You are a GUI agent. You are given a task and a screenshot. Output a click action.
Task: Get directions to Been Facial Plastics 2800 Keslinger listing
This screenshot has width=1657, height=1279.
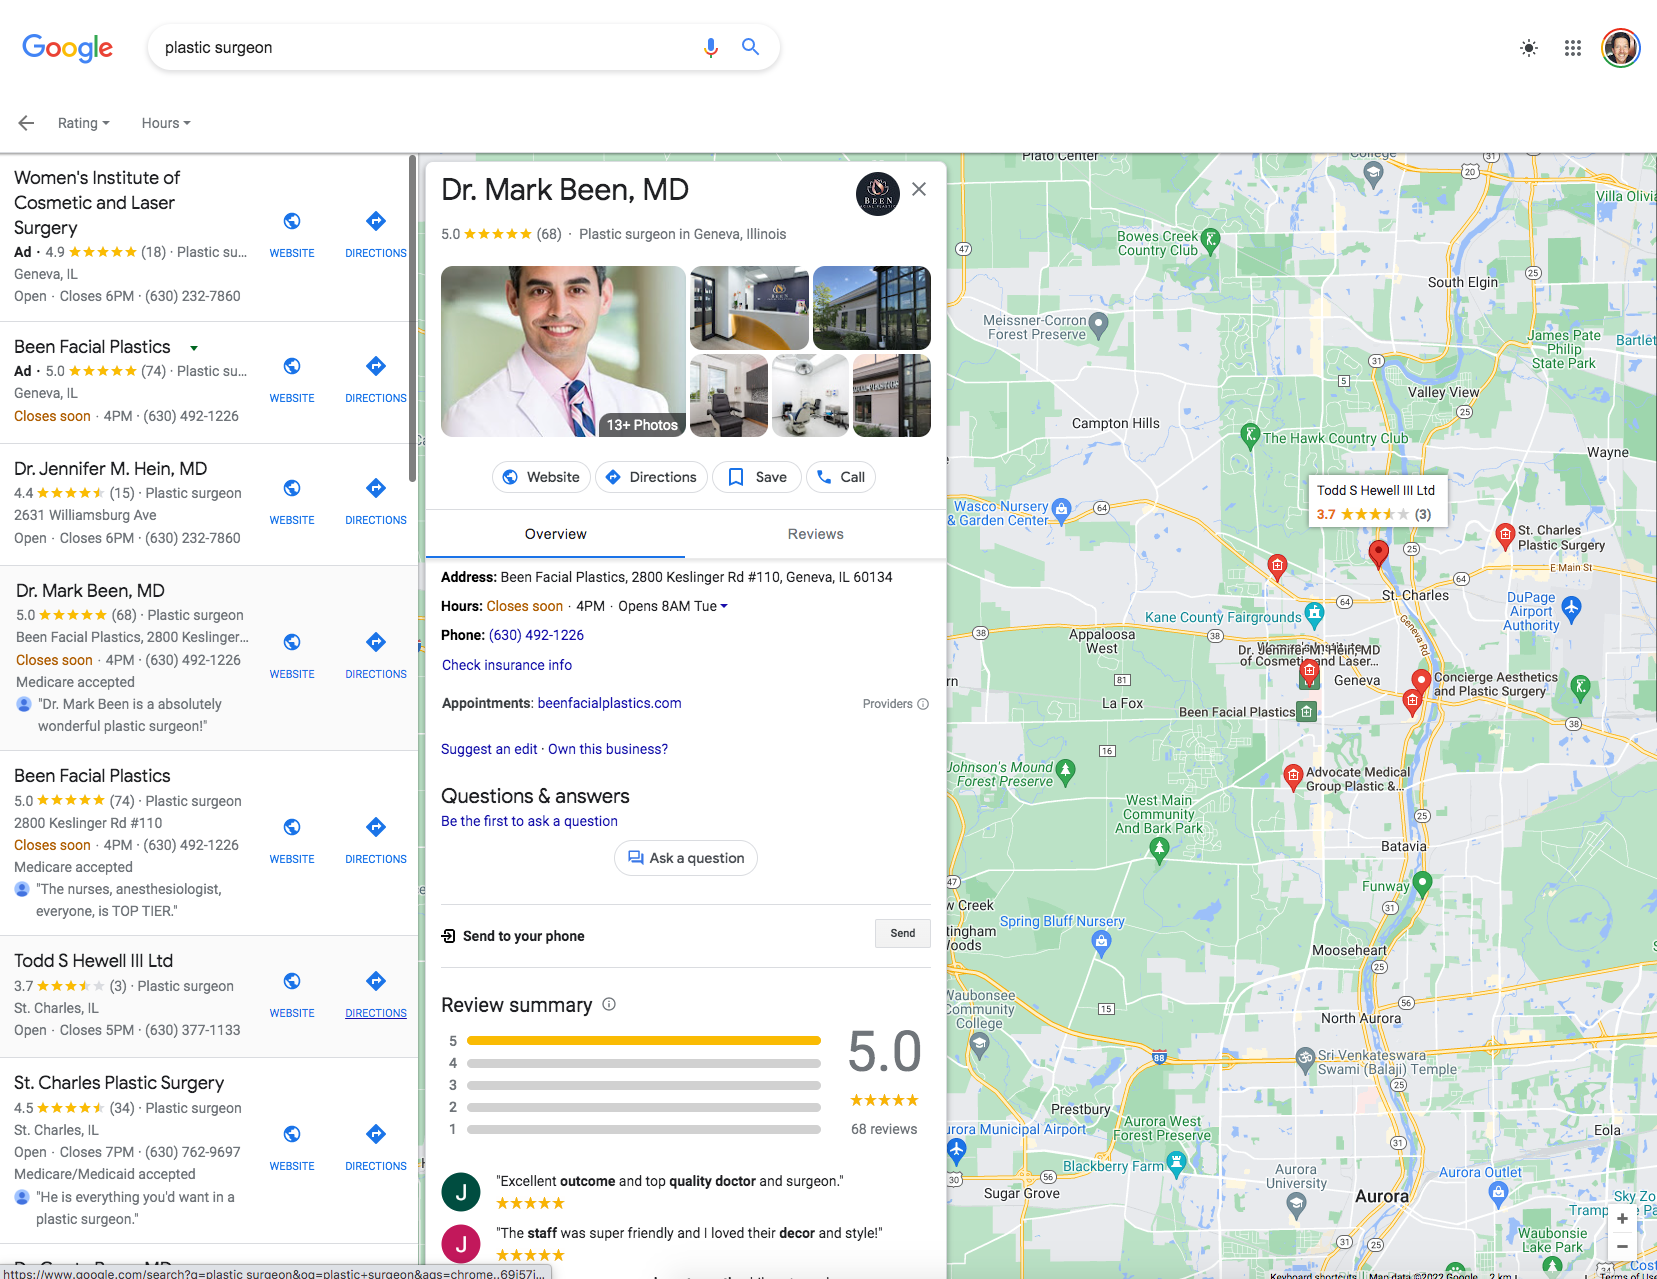tap(376, 840)
